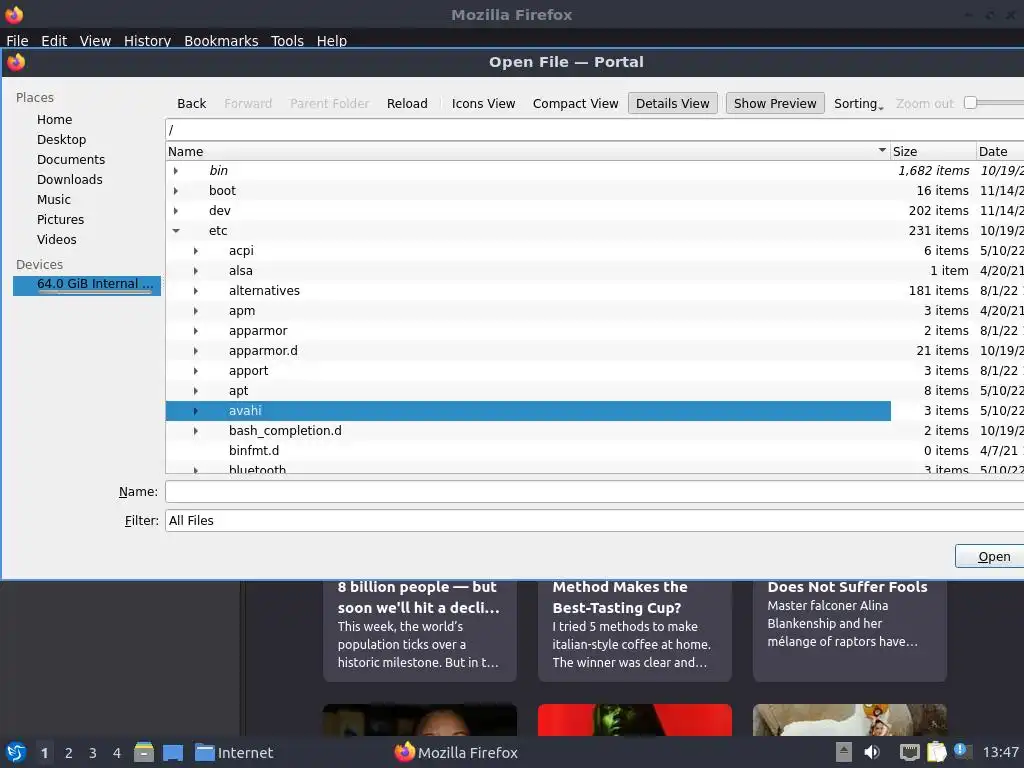Click the Name input field
The image size is (1024, 768).
coord(594,492)
